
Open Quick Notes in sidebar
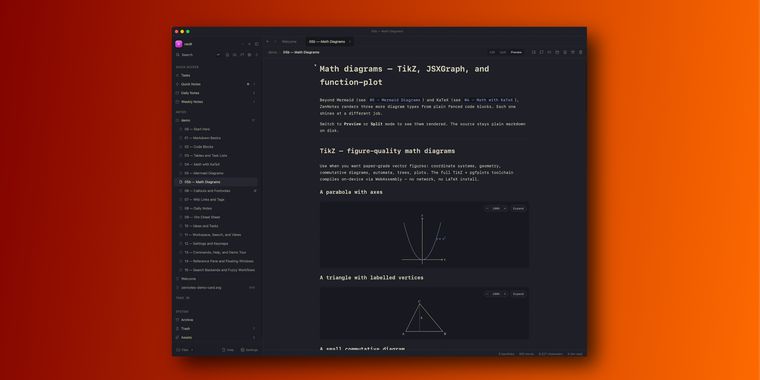(x=216, y=84)
